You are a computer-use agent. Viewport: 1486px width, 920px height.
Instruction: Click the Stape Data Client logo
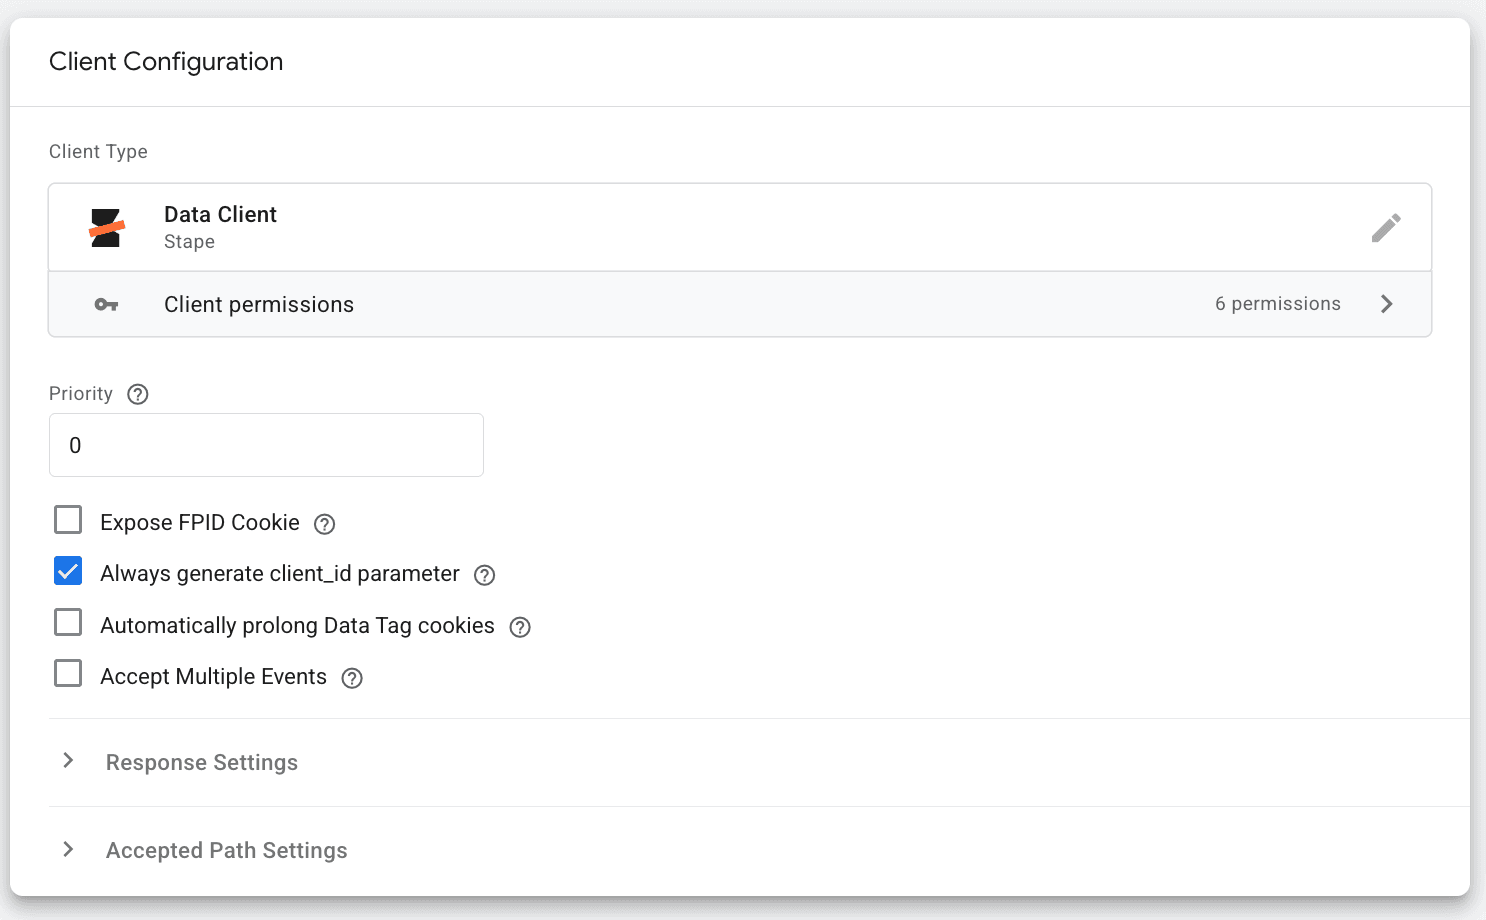(x=107, y=227)
